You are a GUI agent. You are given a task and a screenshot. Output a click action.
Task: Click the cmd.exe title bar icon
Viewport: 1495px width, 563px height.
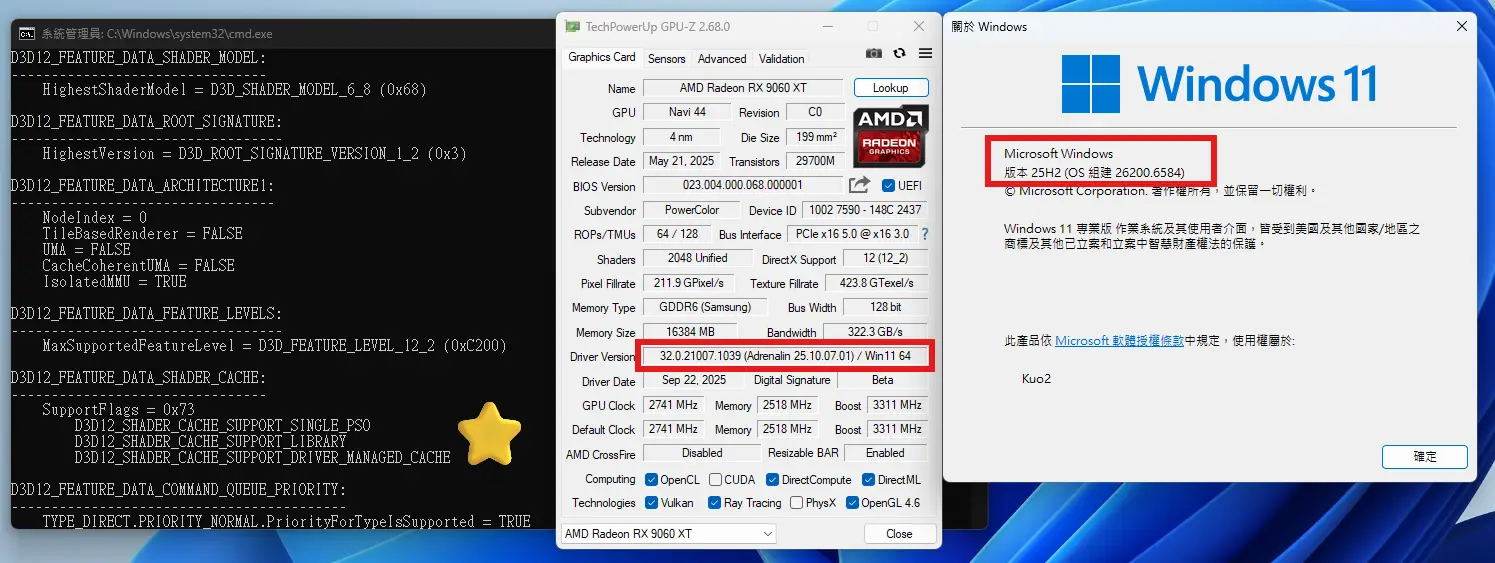point(28,33)
